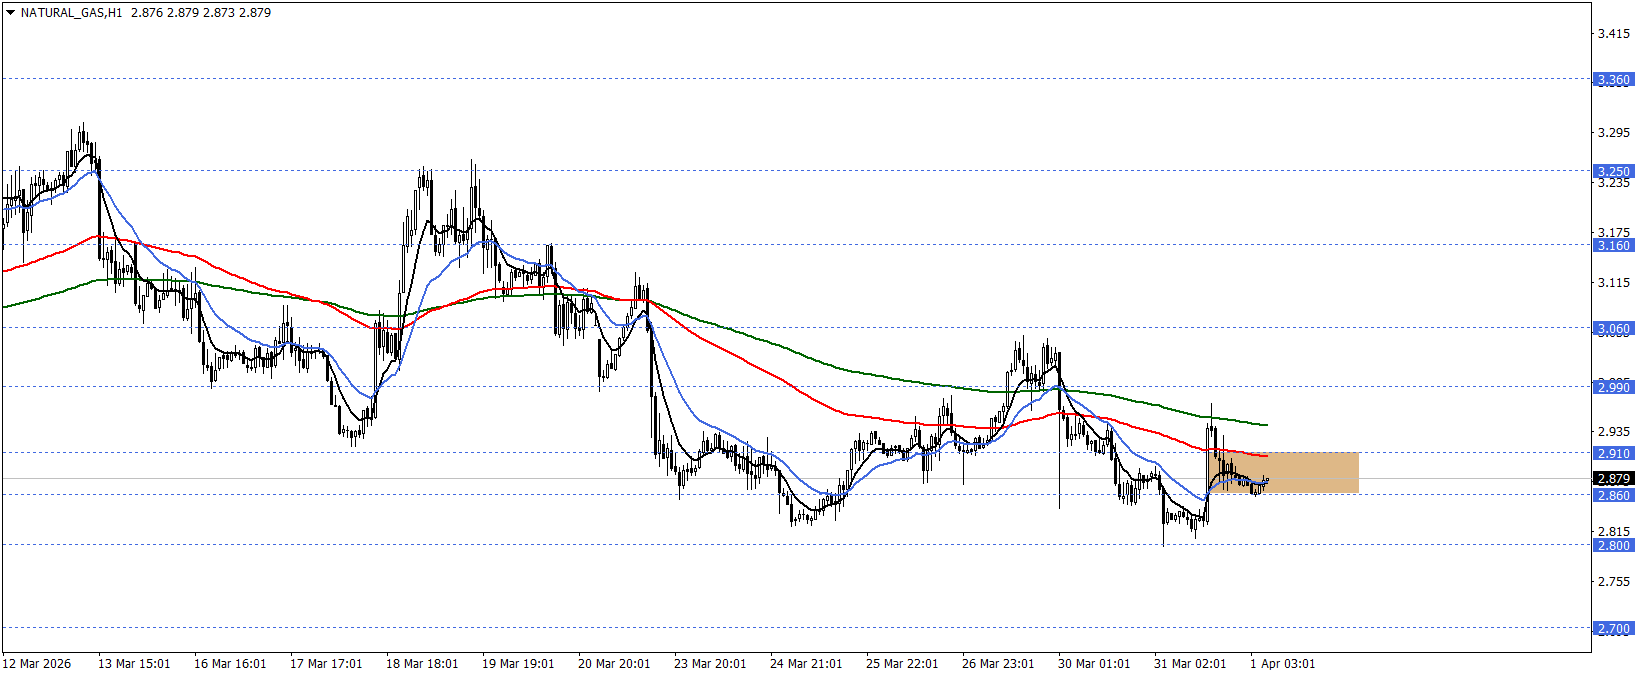Click the 2.700 price level label
1641x676 pixels.
[x=1613, y=629]
